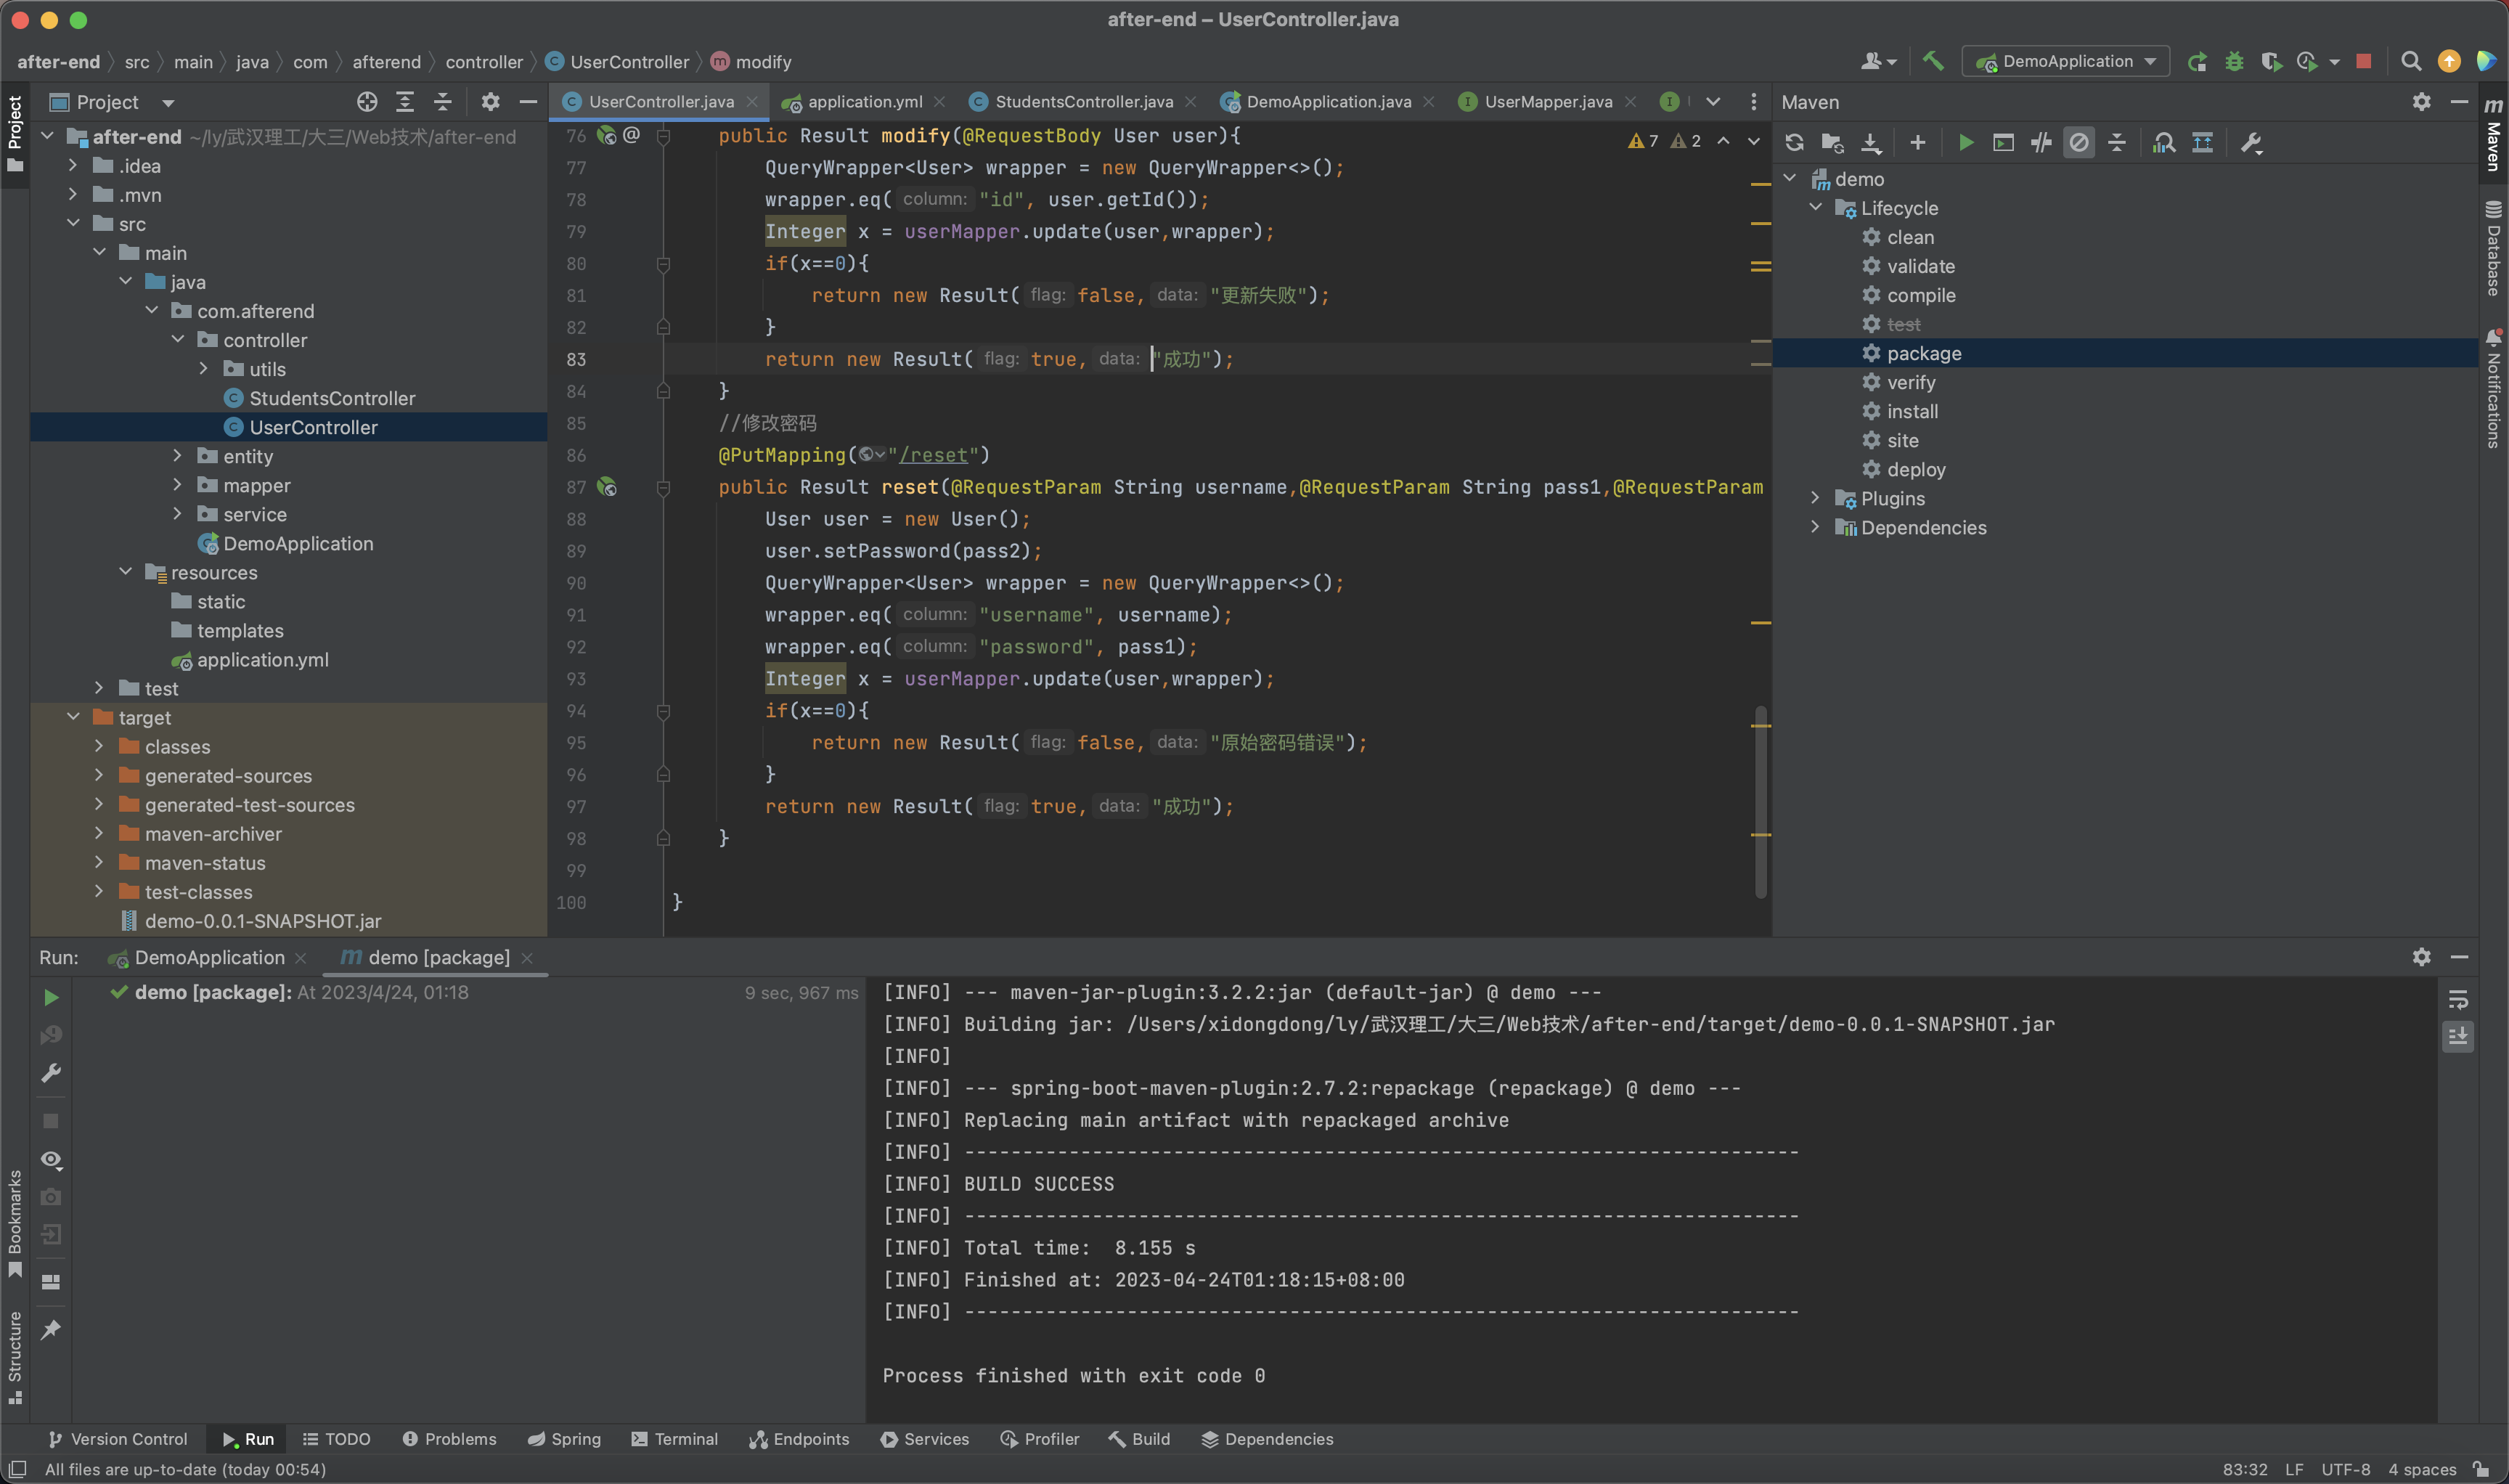The height and width of the screenshot is (1484, 2509).
Task: Click the Build project hammer icon
Action: [1933, 62]
